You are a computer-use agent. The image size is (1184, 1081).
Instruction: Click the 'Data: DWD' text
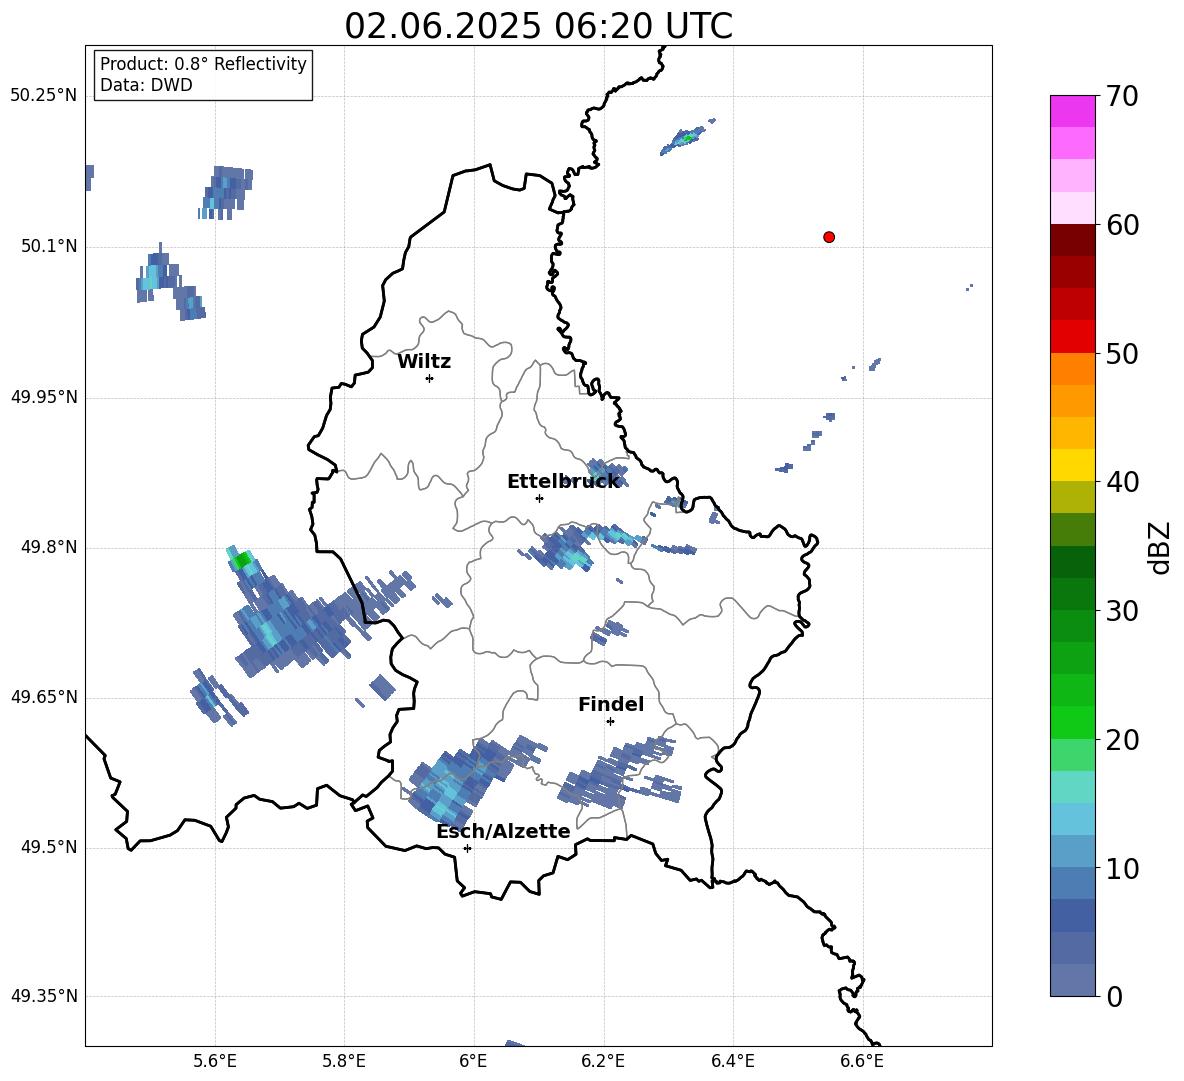click(x=146, y=85)
